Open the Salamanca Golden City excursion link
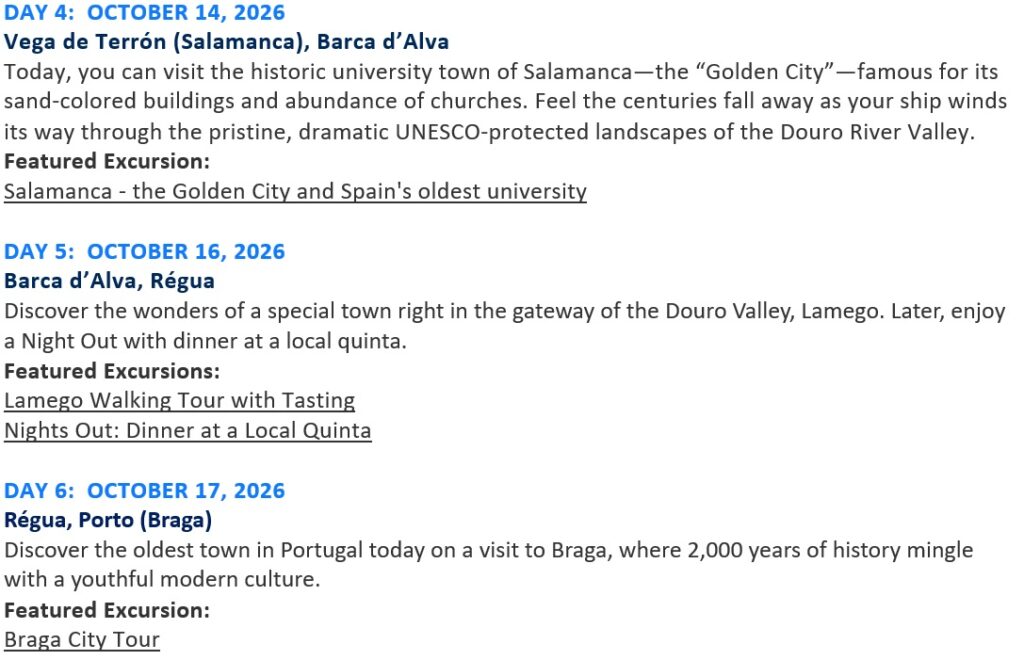This screenshot has height=660, width=1024. (x=295, y=191)
